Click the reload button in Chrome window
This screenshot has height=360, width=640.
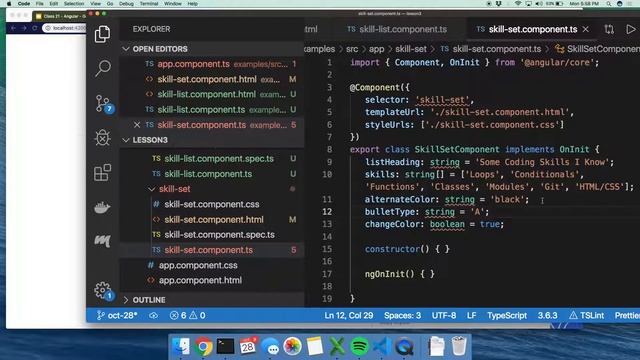click(35, 28)
